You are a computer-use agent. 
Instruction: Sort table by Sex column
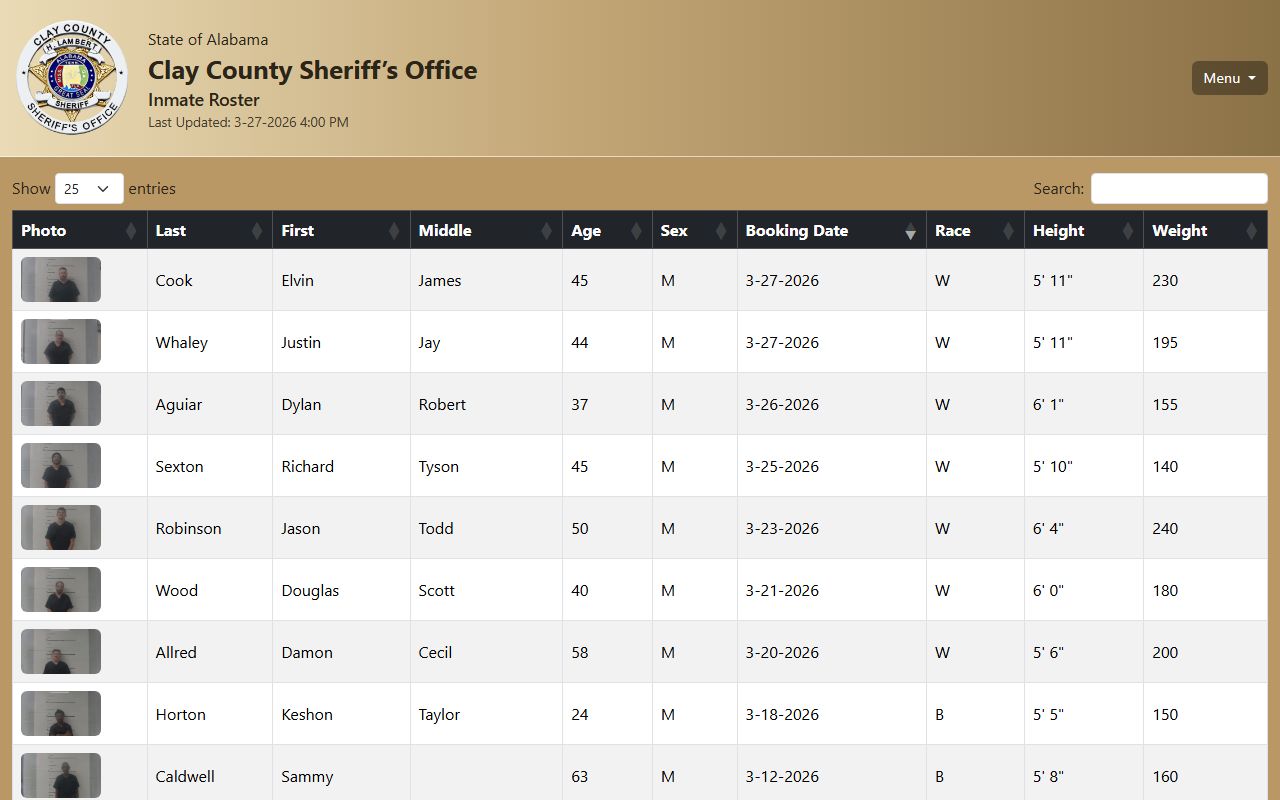(x=694, y=230)
